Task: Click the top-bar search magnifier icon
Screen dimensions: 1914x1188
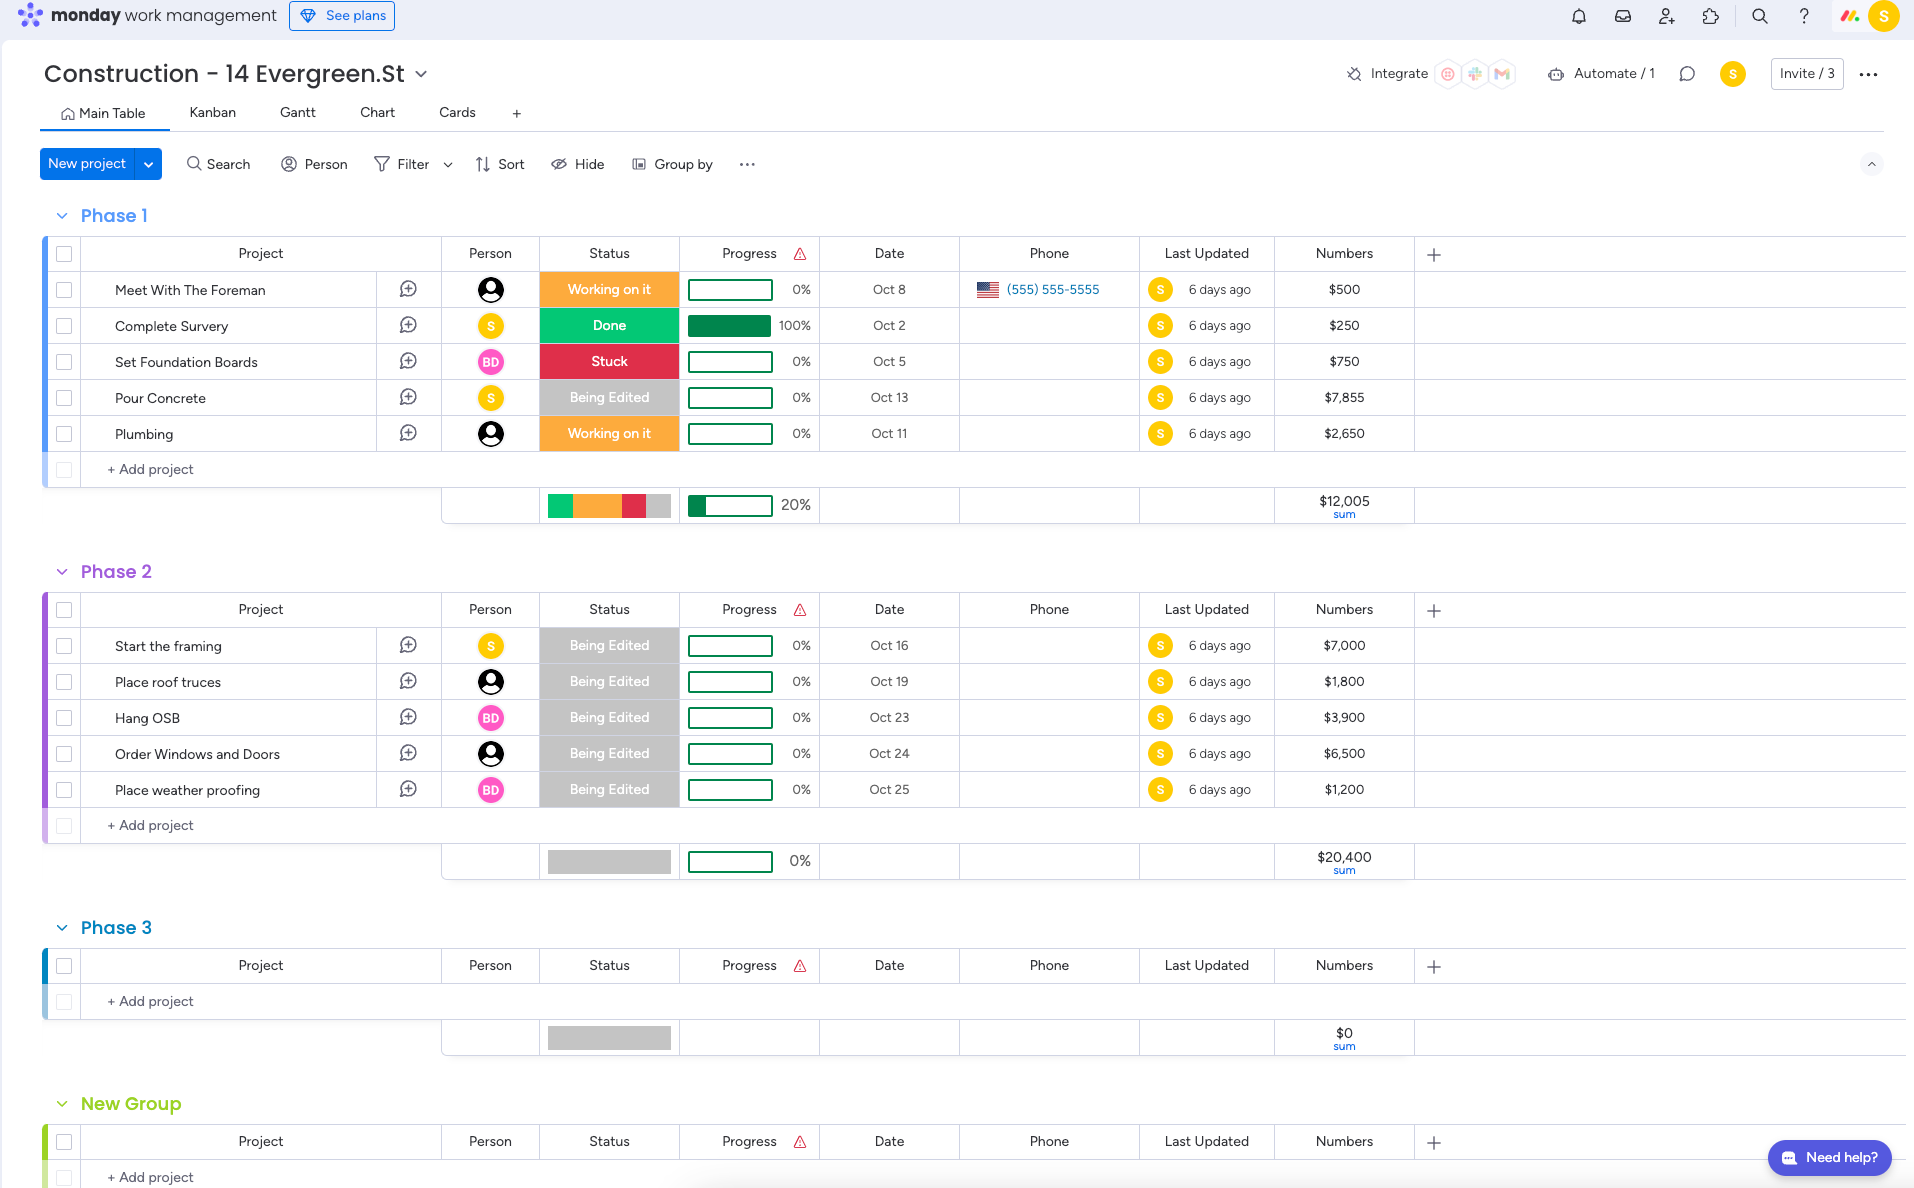Action: point(1760,16)
